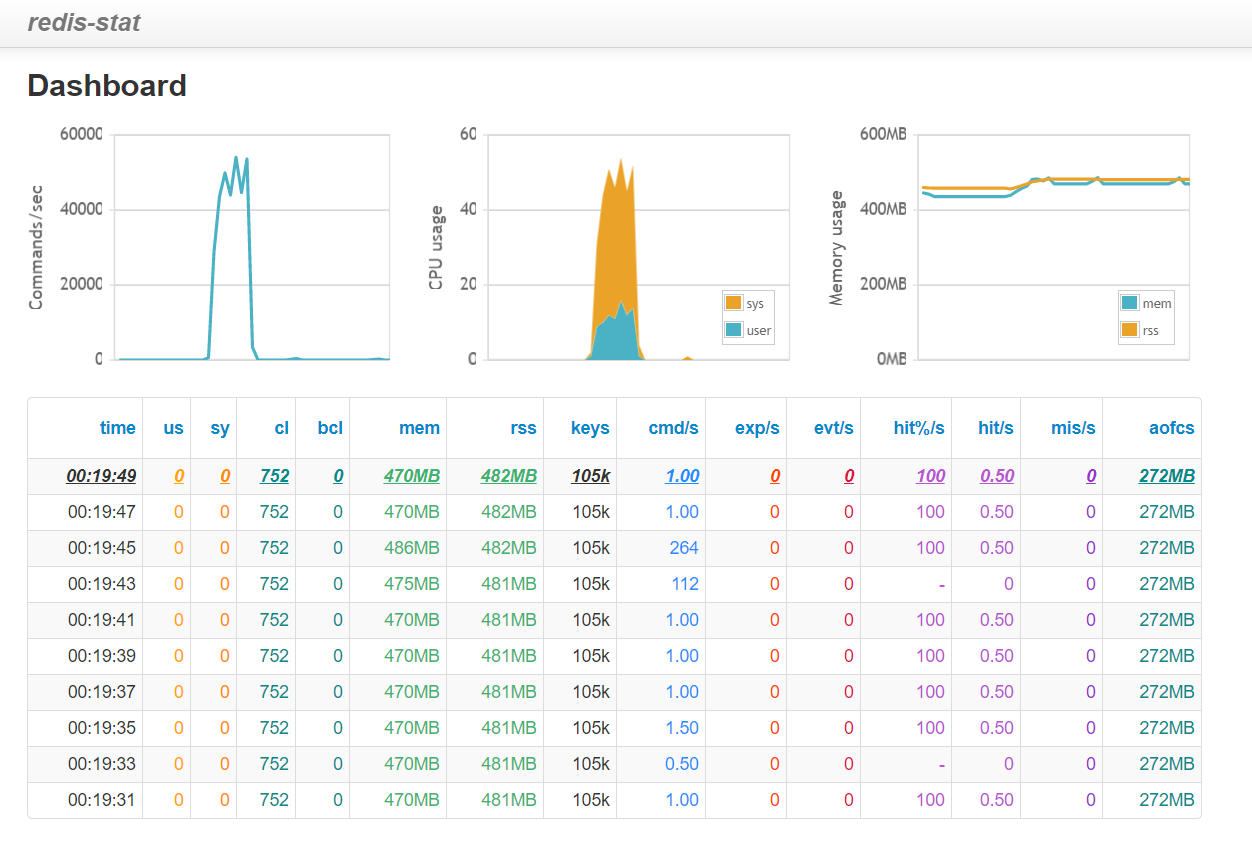Click the 486MB mem value

(412, 548)
